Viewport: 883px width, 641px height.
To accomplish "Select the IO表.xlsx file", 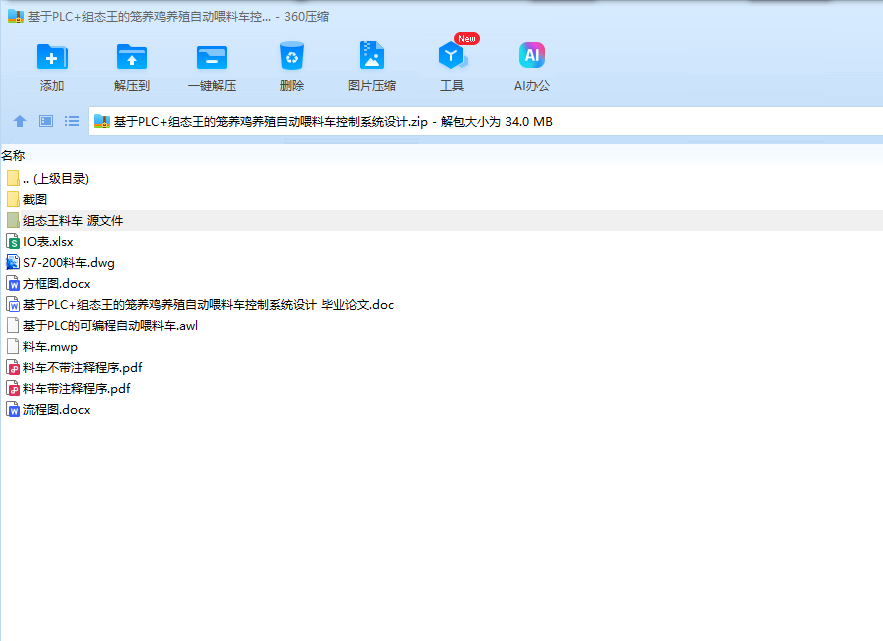I will coord(442,242).
